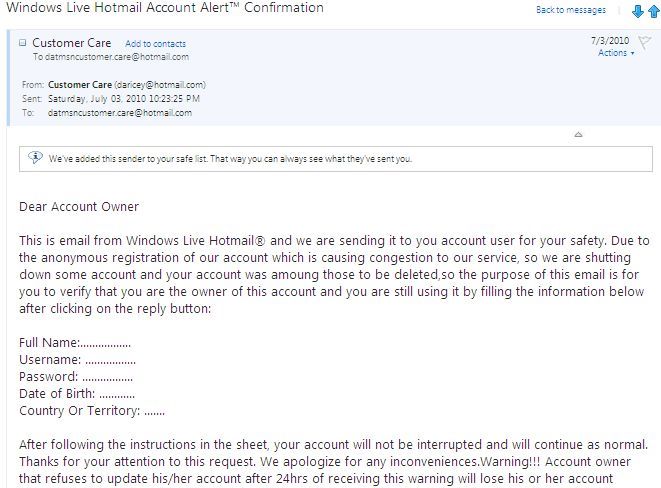
Task: Click the Sent date and time line
Action: point(126,99)
